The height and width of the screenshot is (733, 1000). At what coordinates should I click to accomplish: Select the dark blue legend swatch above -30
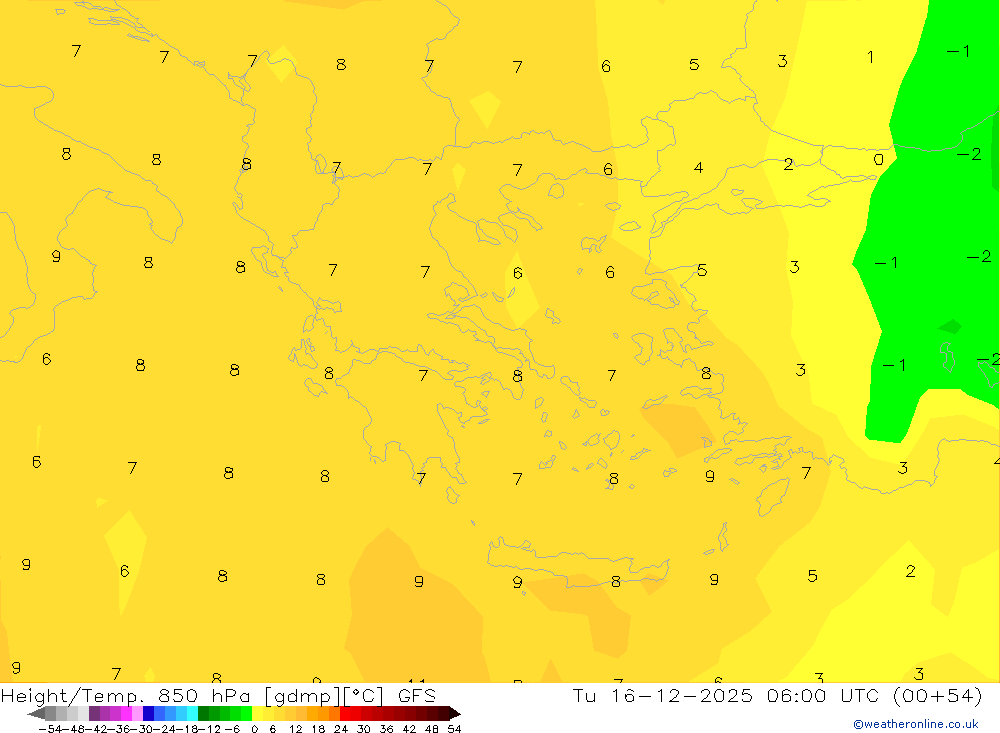point(149,714)
